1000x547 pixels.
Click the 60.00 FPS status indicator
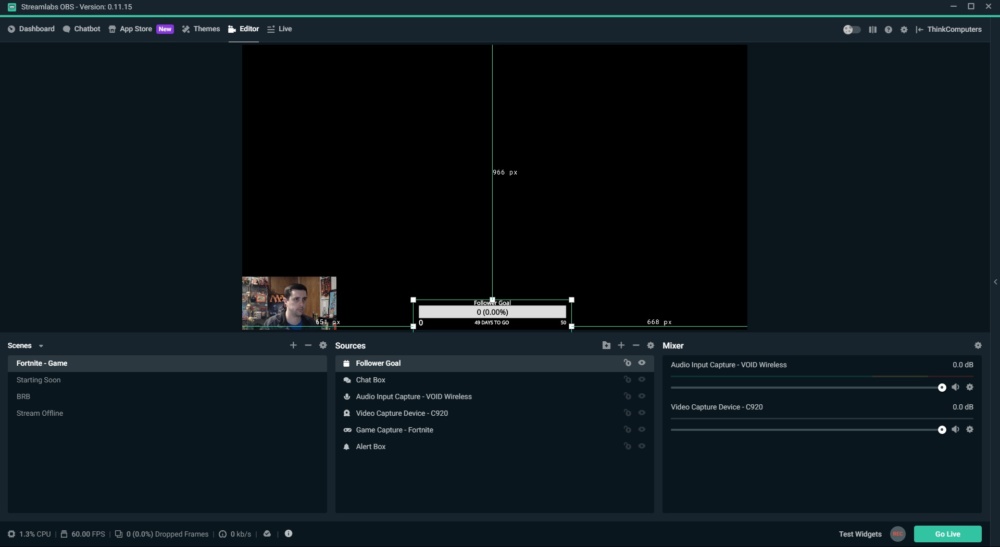pos(83,534)
